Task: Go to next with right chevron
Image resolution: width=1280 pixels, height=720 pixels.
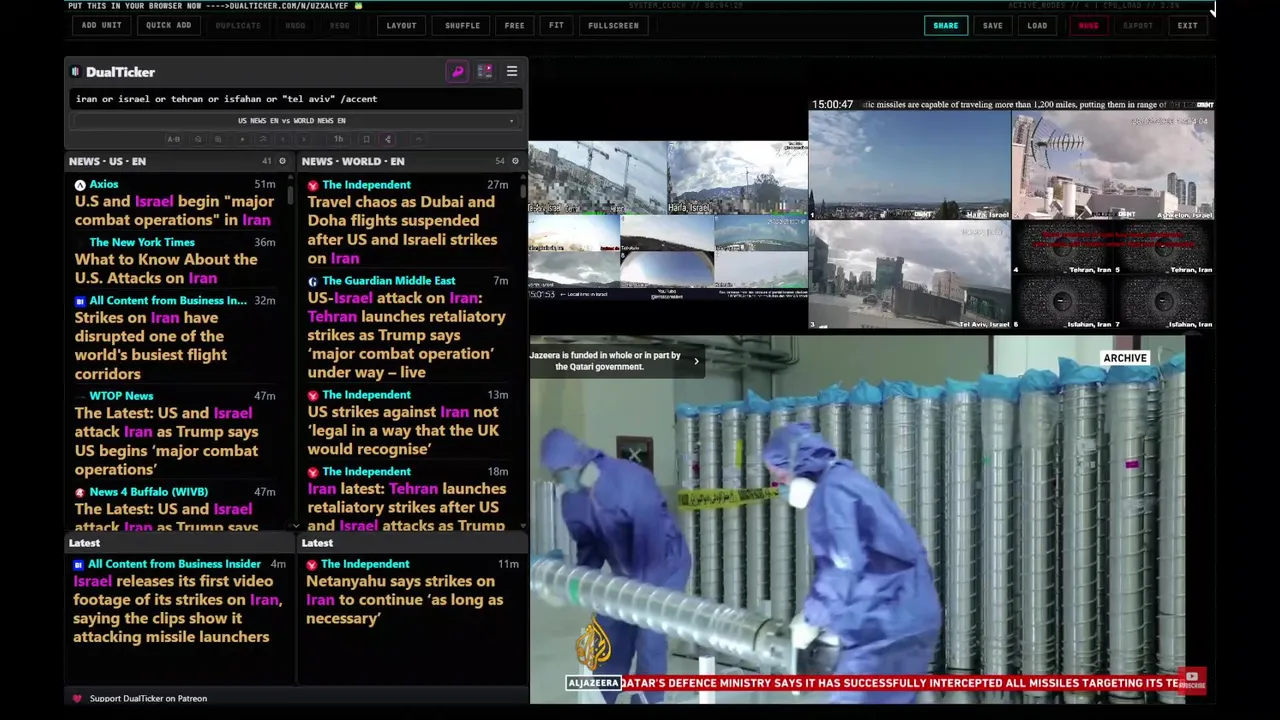Action: pyautogui.click(x=303, y=139)
